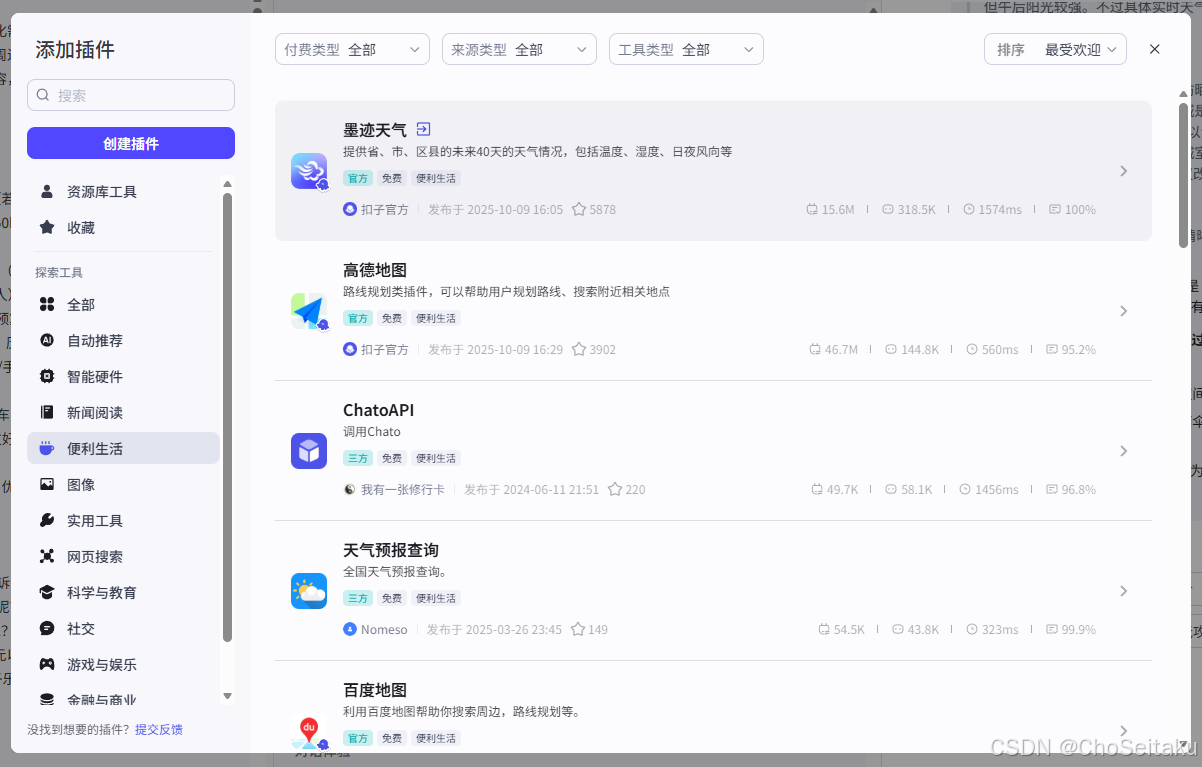Close the 添加插件 dialog
This screenshot has height=767, width=1202.
coord(1155,49)
